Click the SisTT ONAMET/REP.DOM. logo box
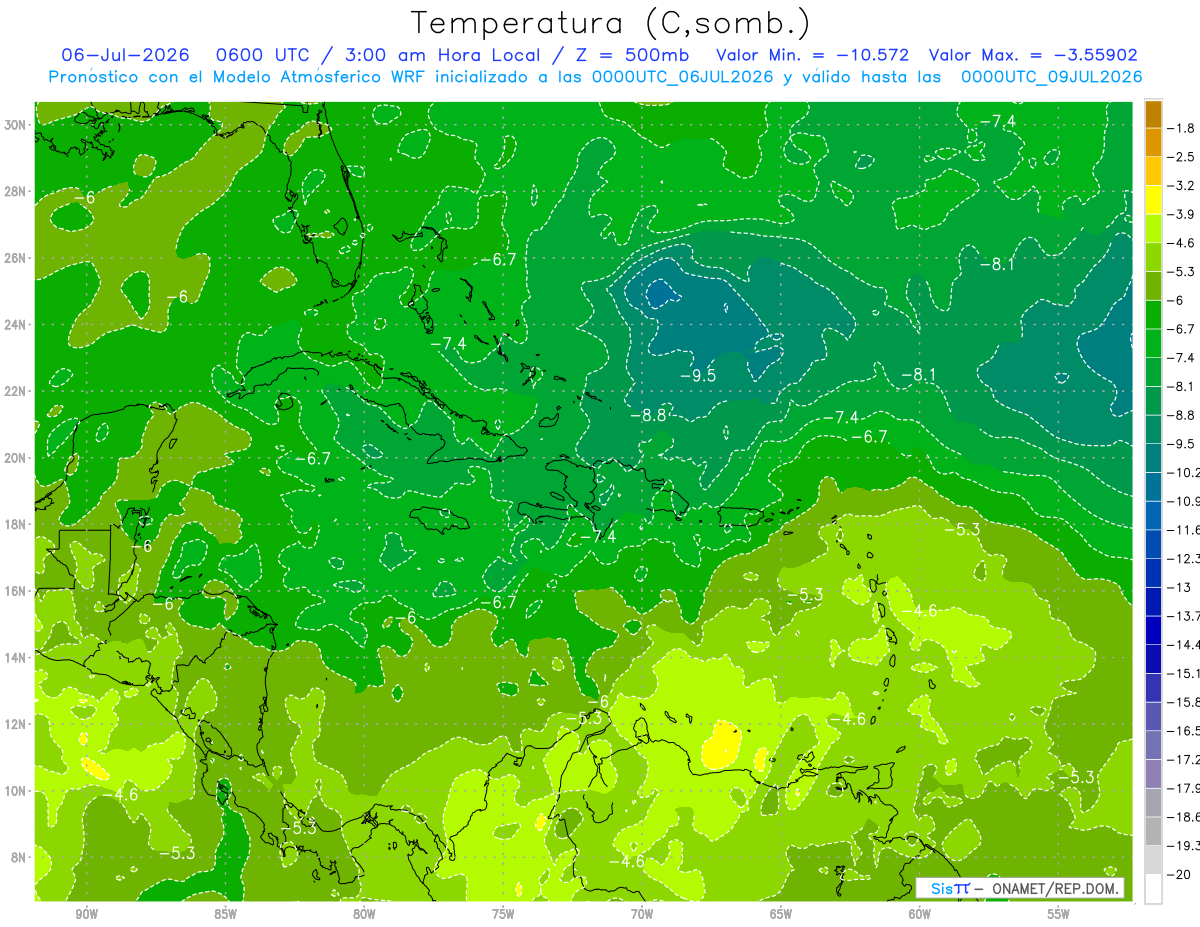This screenshot has width=1200, height=927. pyautogui.click(x=1020, y=888)
